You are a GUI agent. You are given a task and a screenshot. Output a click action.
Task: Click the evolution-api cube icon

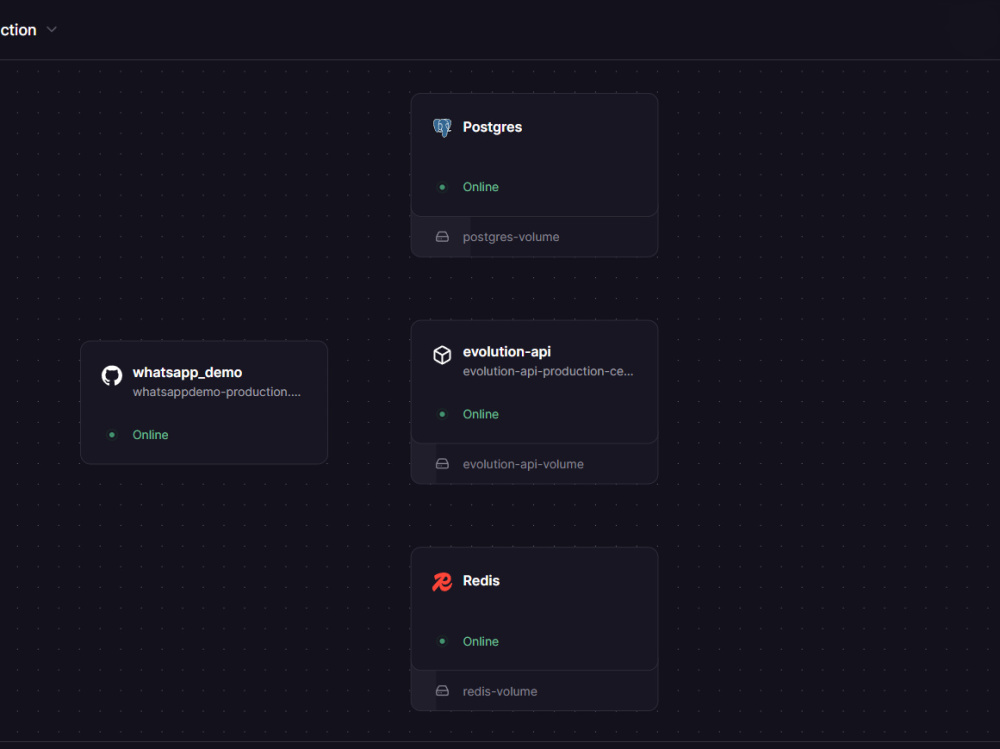click(442, 355)
